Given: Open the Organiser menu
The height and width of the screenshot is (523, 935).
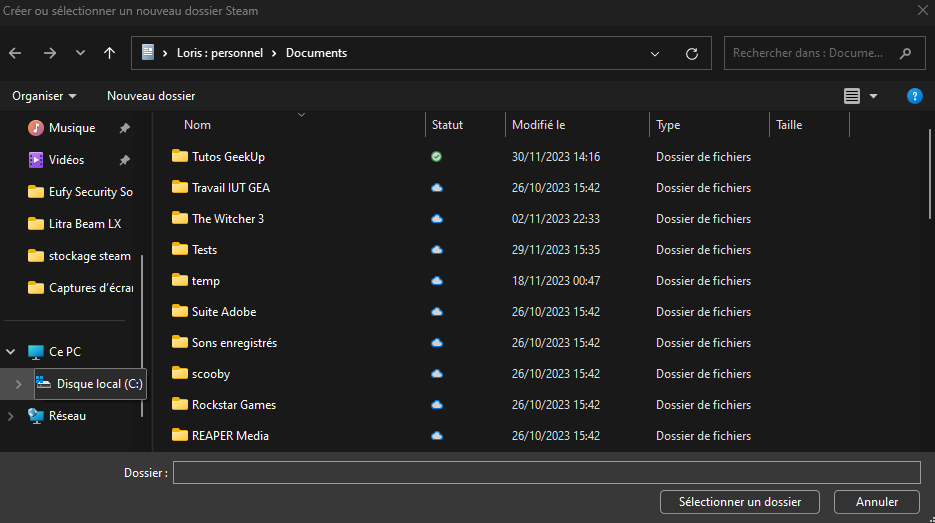Looking at the screenshot, I should [x=44, y=96].
